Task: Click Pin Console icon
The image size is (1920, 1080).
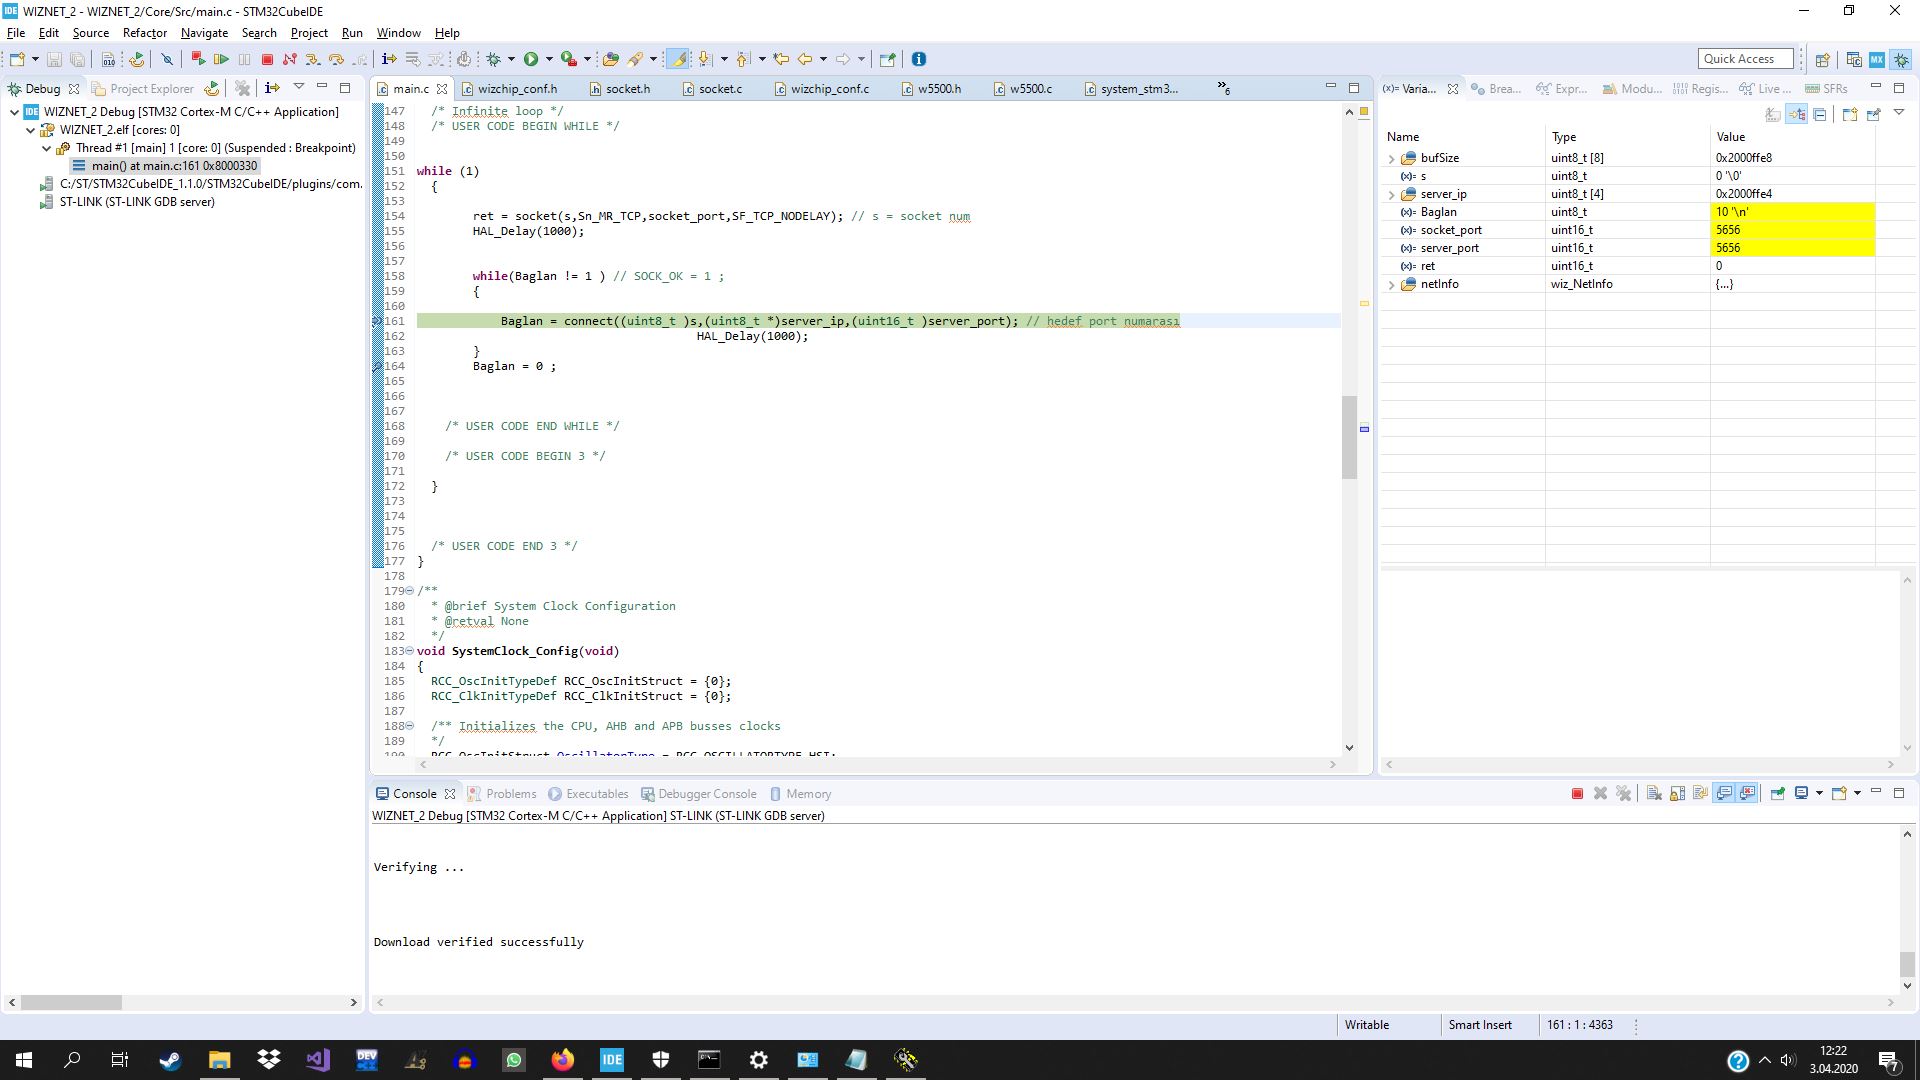Action: (1778, 793)
